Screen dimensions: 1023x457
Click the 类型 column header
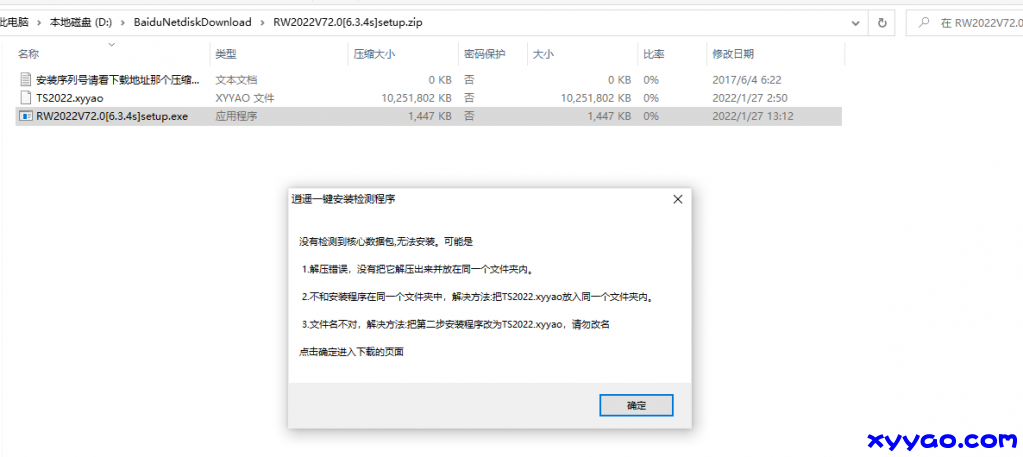click(x=226, y=54)
